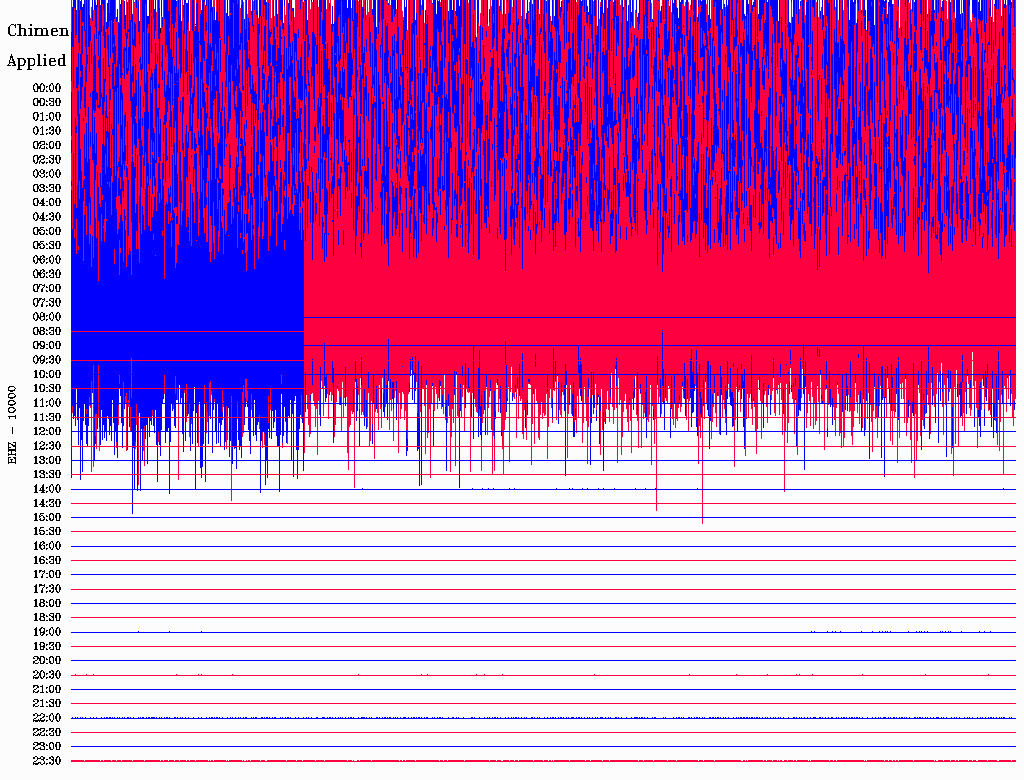The width and height of the screenshot is (1024, 780).
Task: Select the 04:00 time label
Action: pos(47,203)
